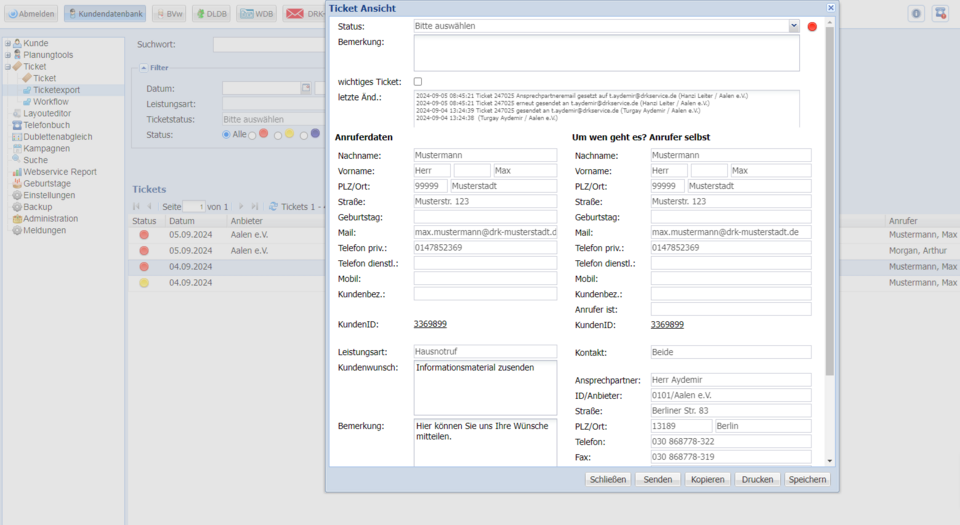This screenshot has width=960, height=525.
Task: Click the Suchwort search field
Action: [269, 44]
